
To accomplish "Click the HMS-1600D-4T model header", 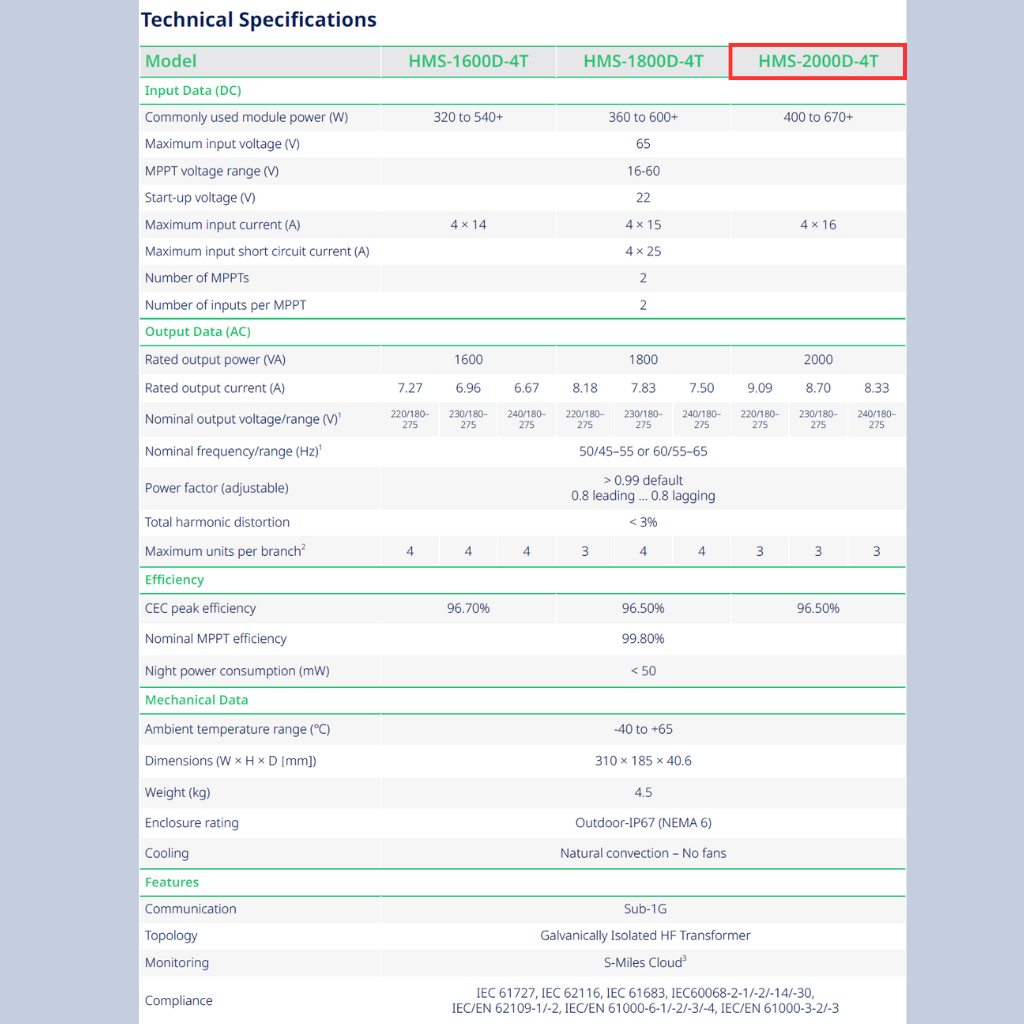I will pyautogui.click(x=468, y=61).
